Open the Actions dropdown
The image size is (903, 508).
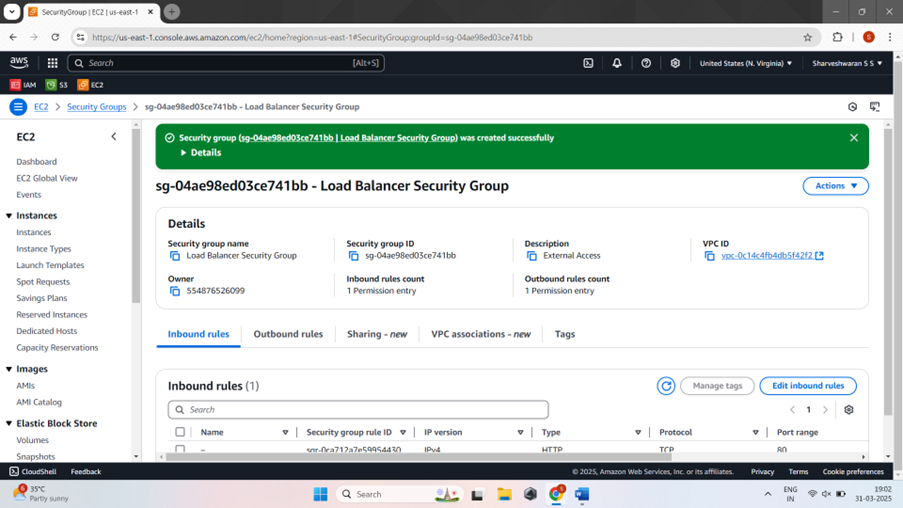[836, 186]
